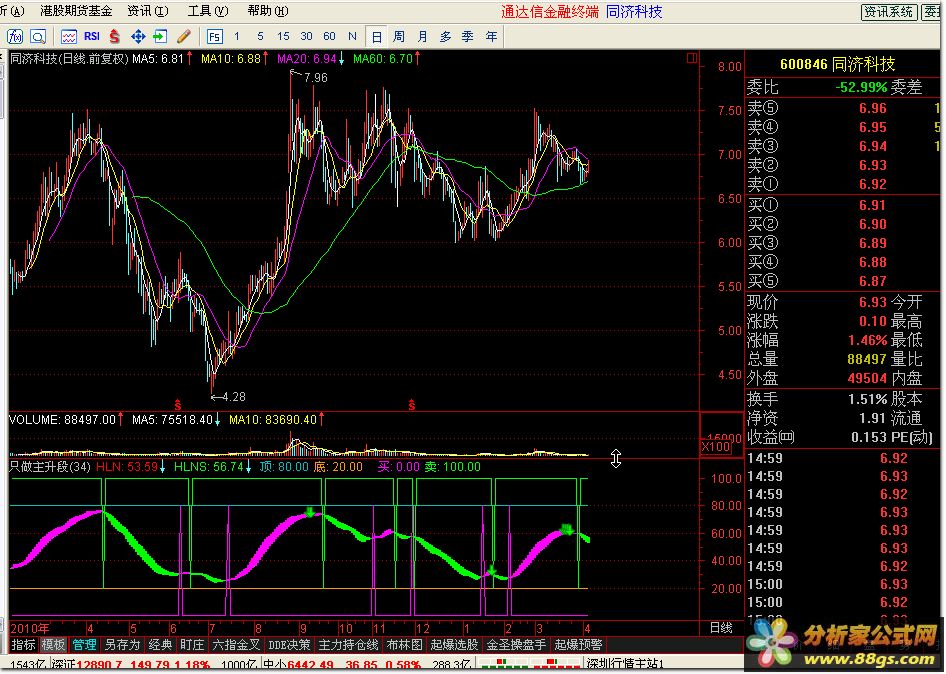The width and height of the screenshot is (946, 674).
Task: Open the 港股期货基金 menu
Action: (76, 11)
